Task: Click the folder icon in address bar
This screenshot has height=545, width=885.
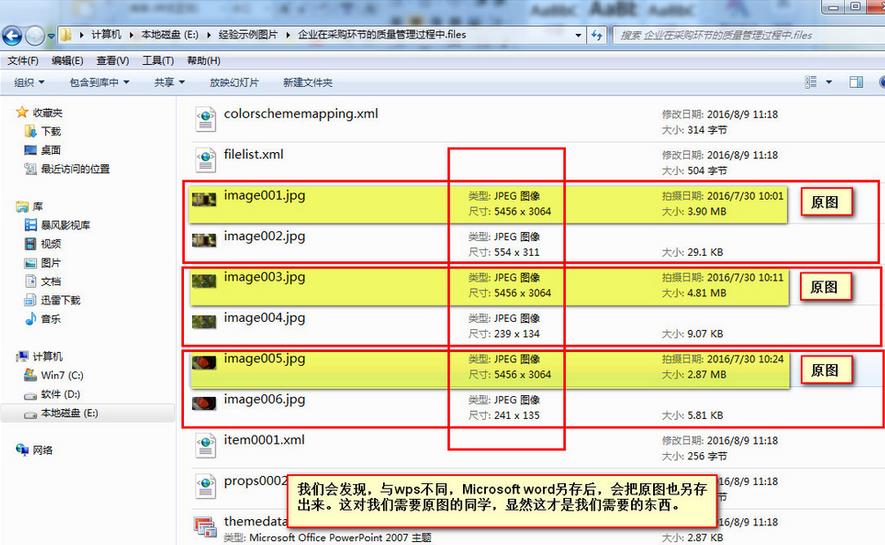Action: coord(66,35)
